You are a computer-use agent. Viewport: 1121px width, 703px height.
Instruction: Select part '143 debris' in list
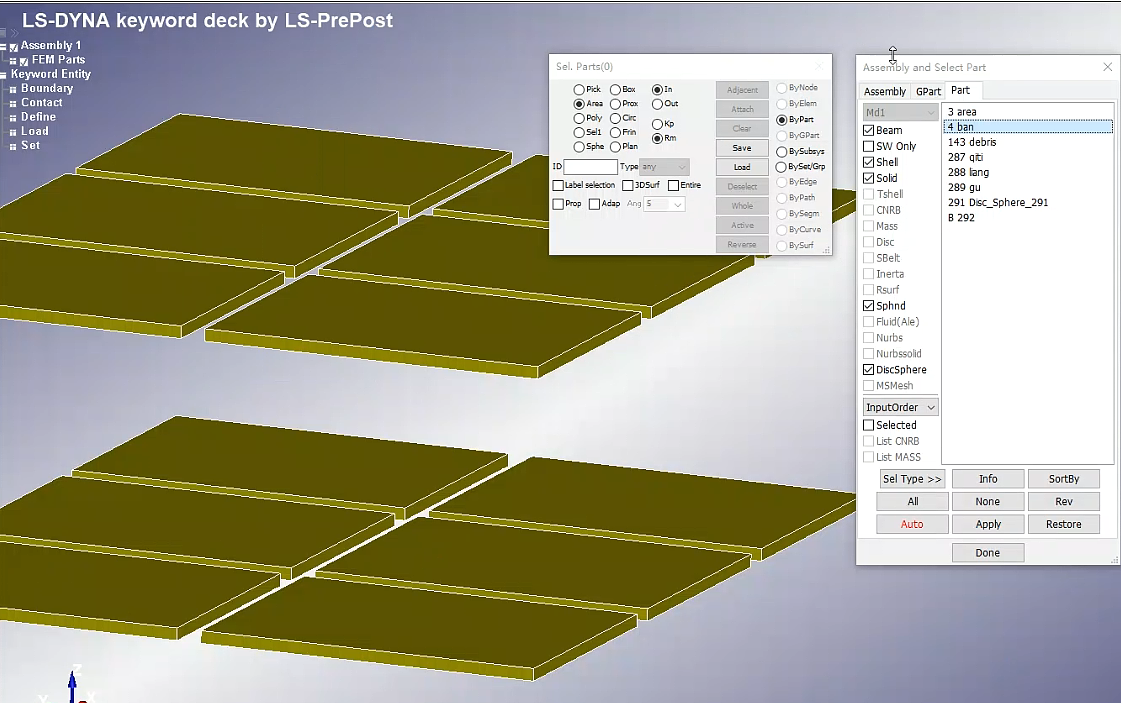[x=1028, y=142]
